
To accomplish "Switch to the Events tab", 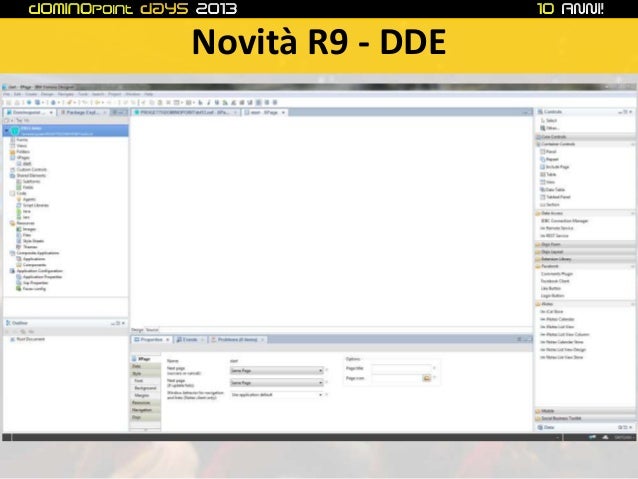I will (190, 339).
